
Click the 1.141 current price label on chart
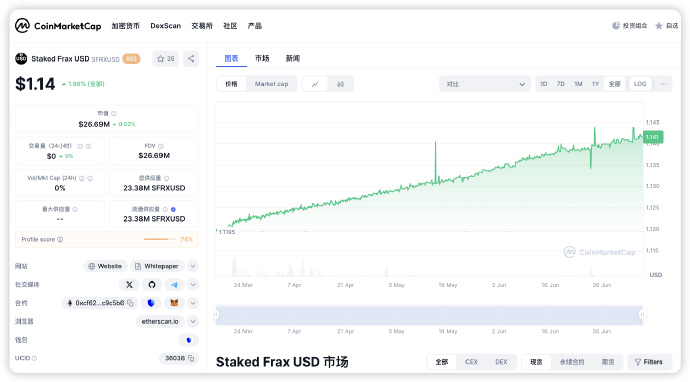coord(653,137)
